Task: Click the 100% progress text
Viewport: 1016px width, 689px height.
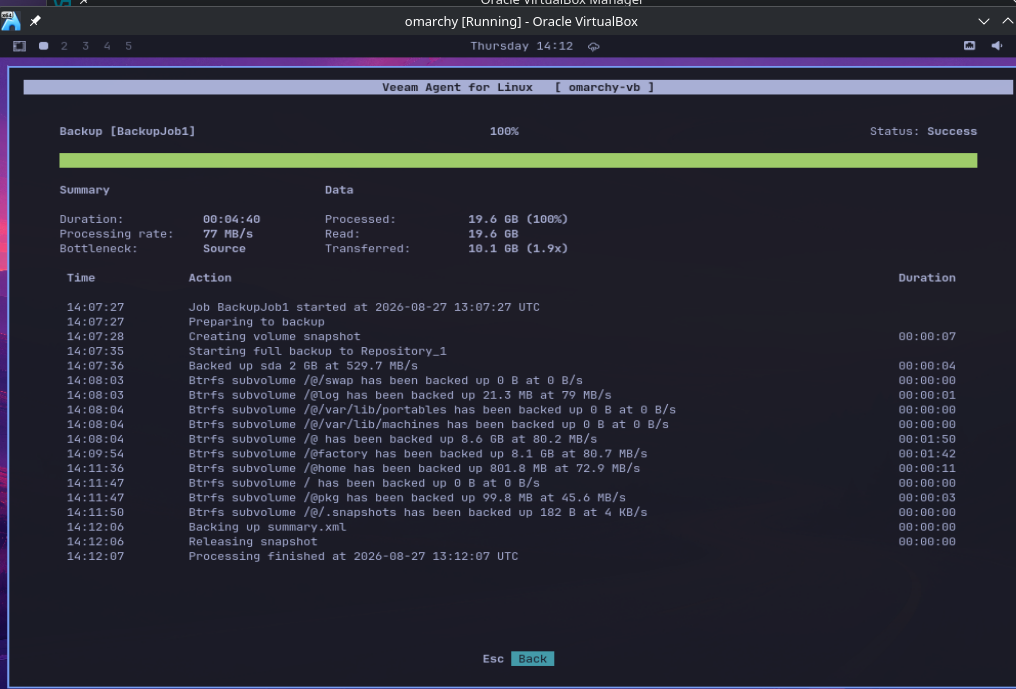Action: (x=504, y=131)
